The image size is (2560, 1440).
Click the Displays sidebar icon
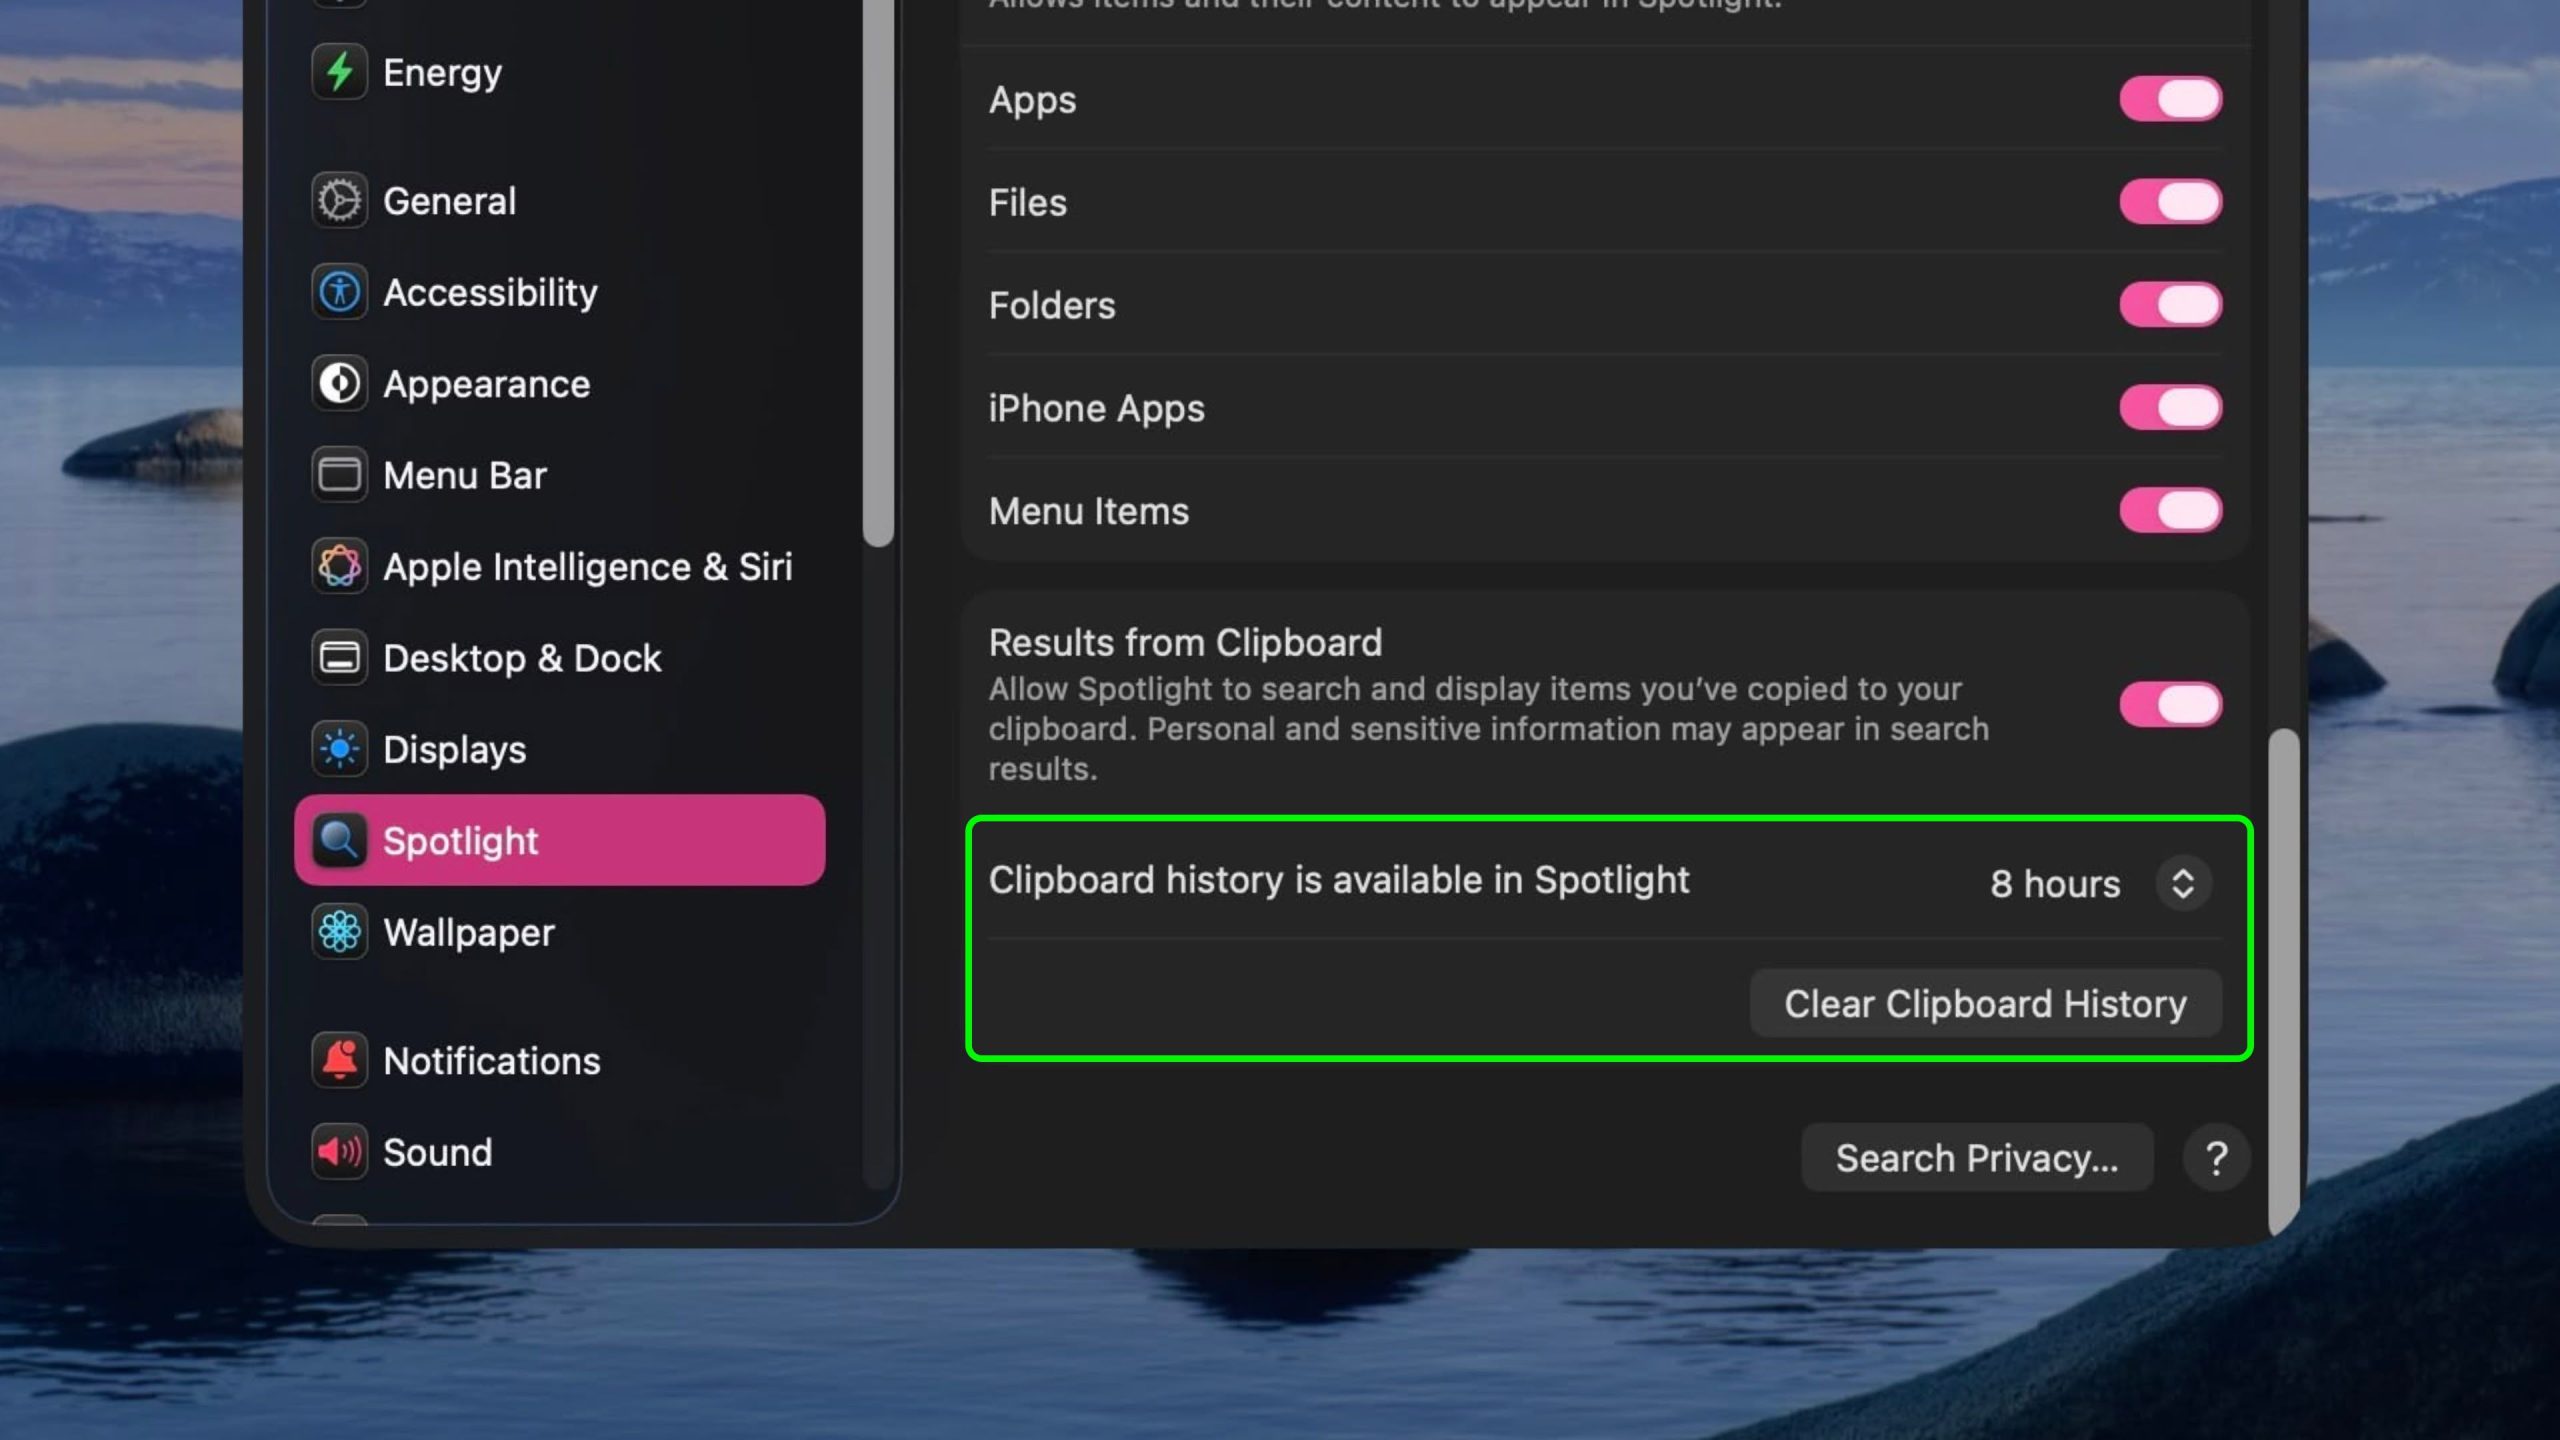click(x=340, y=749)
